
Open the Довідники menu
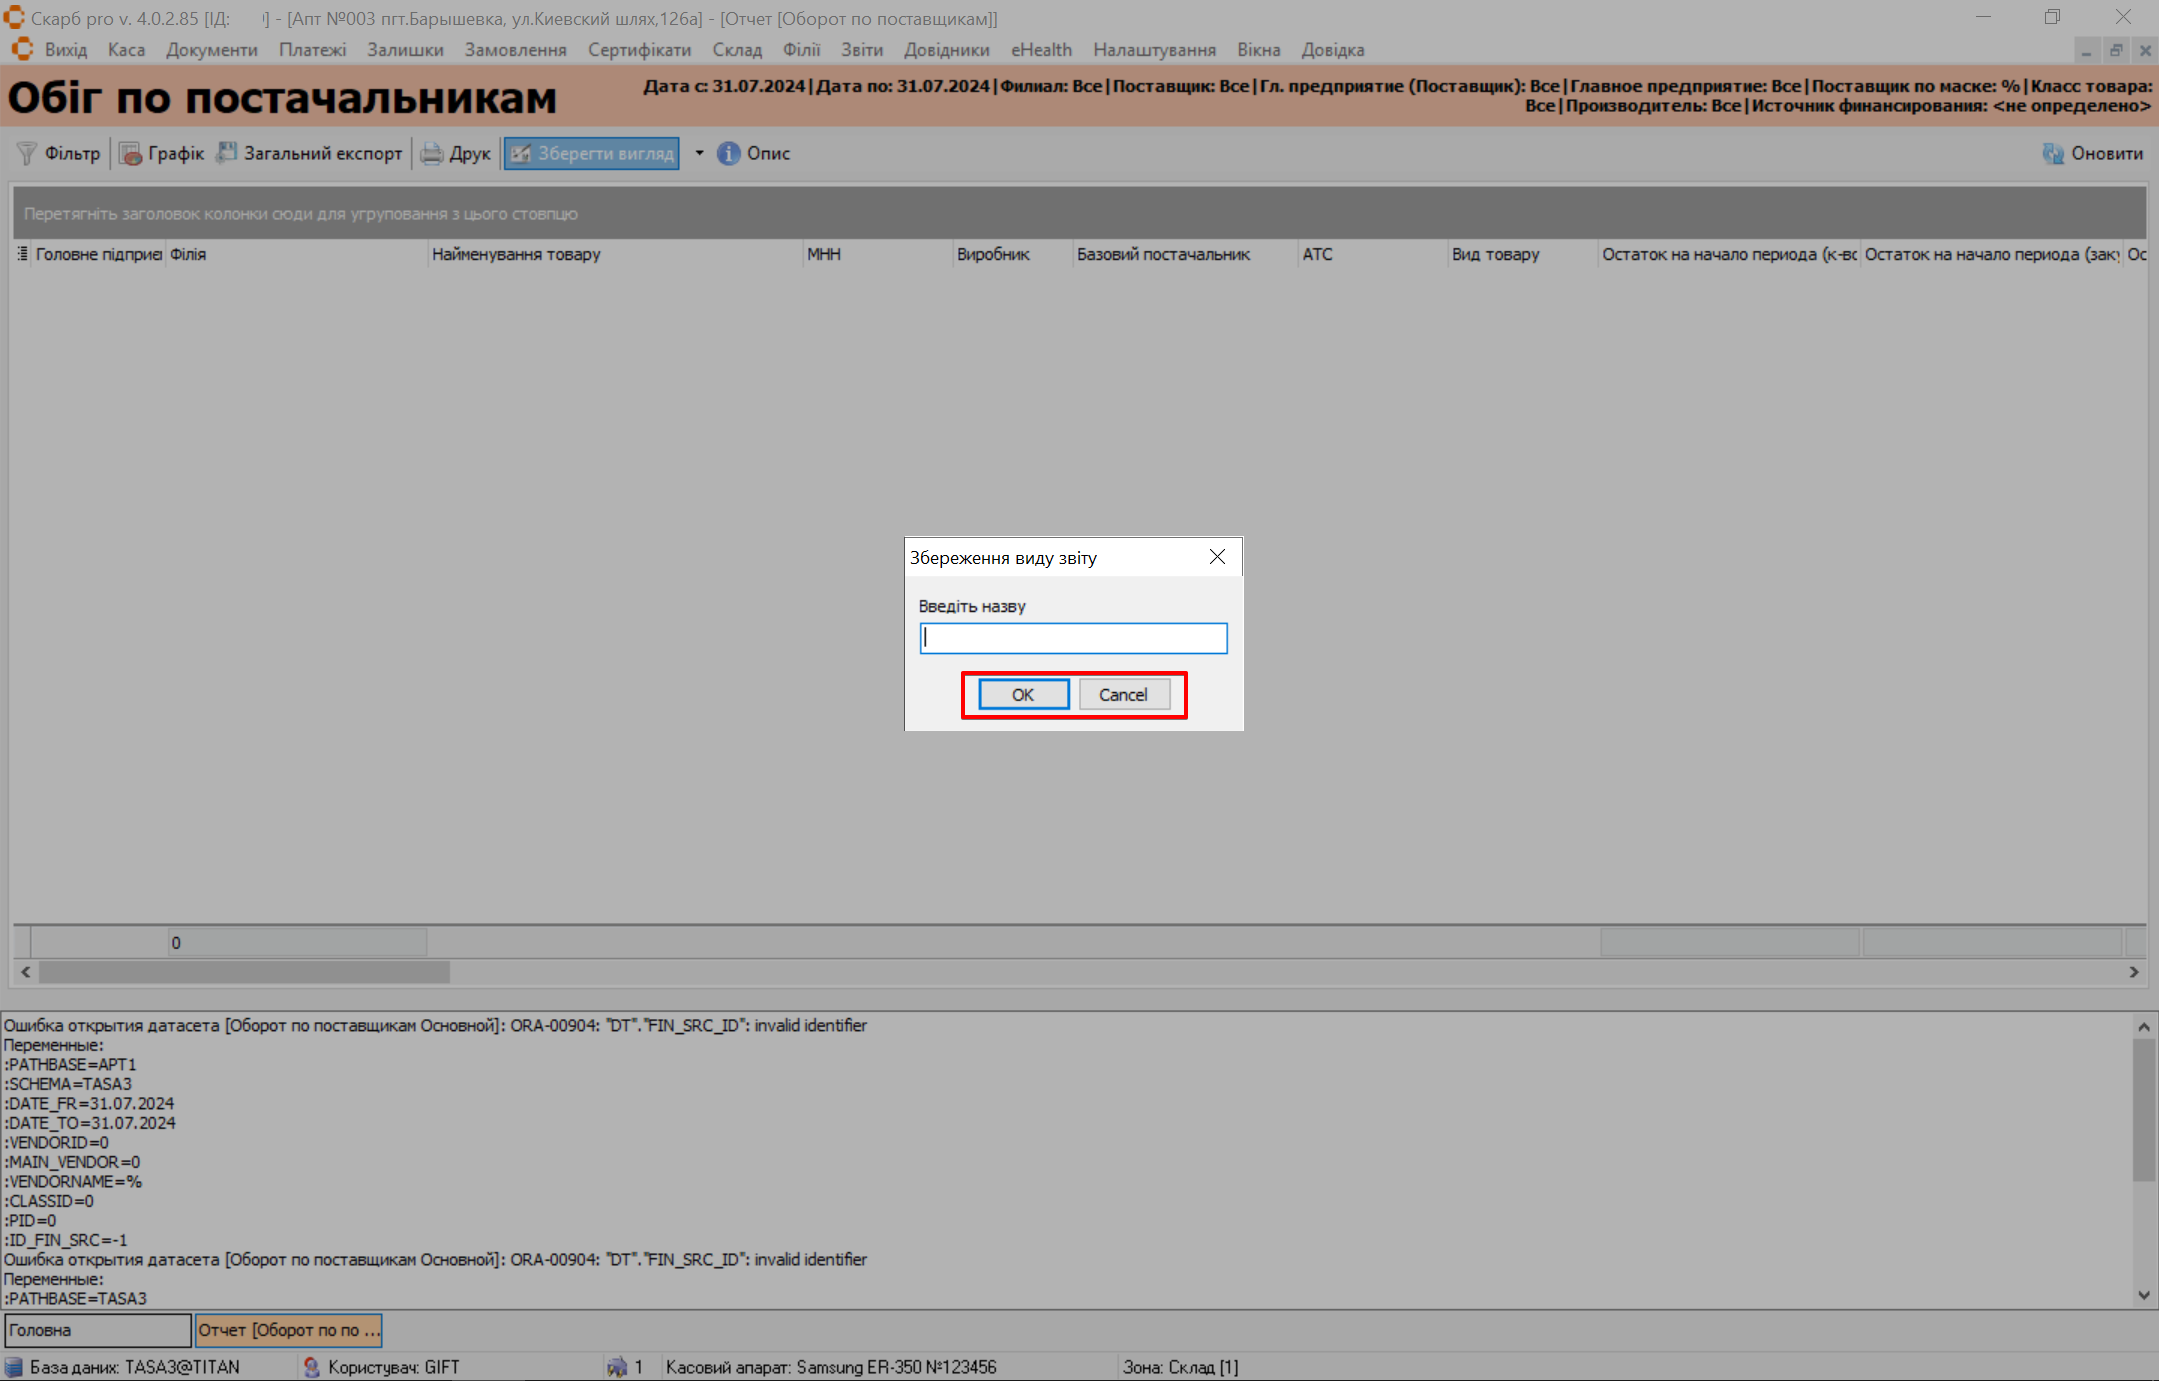(x=946, y=50)
